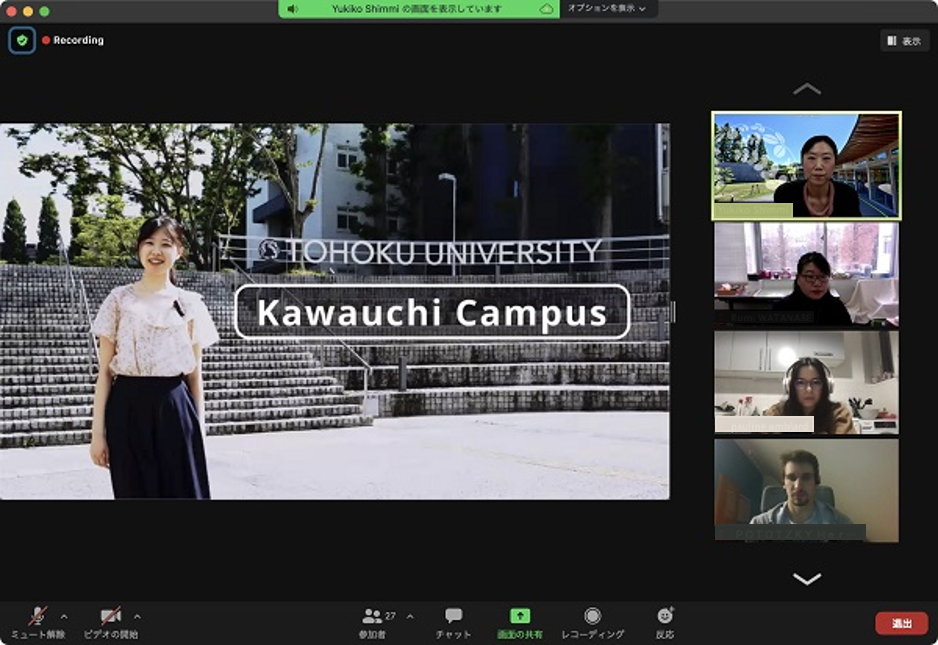Open the オプションを表示 dropdown

pos(607,9)
